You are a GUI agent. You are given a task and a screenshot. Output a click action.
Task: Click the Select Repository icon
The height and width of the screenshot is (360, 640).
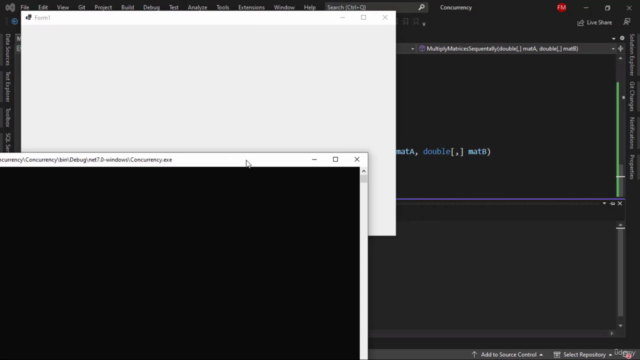pos(557,354)
